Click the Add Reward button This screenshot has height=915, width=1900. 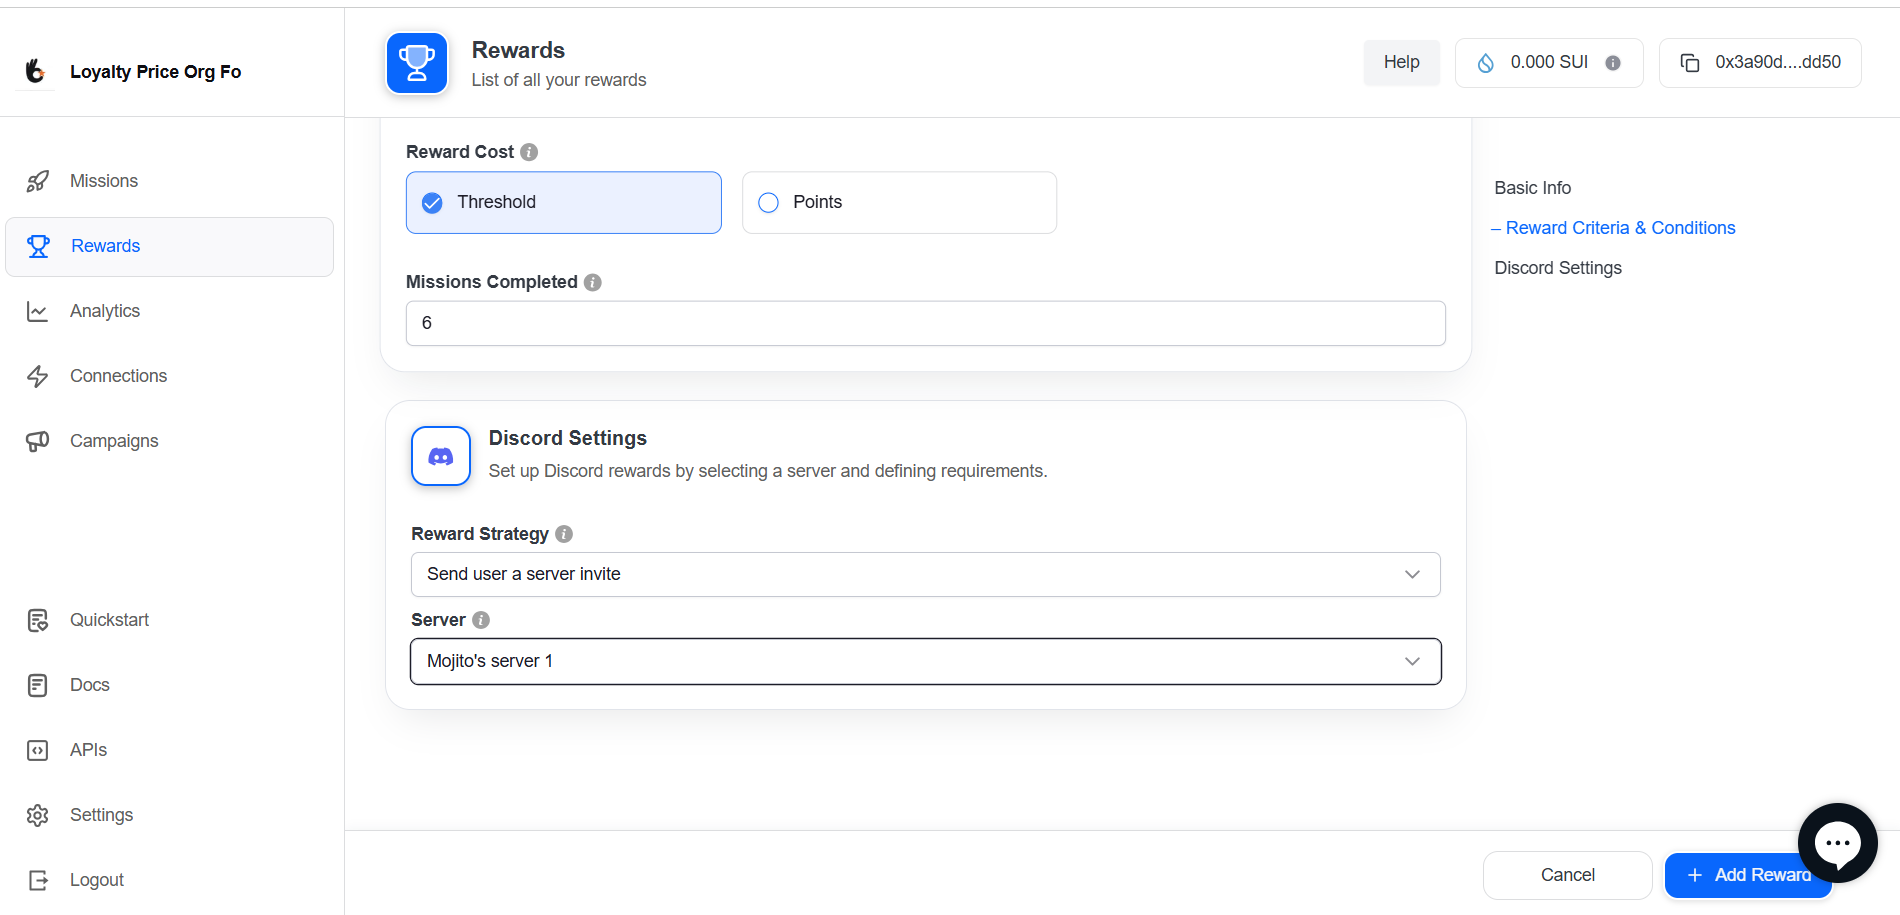point(1748,875)
